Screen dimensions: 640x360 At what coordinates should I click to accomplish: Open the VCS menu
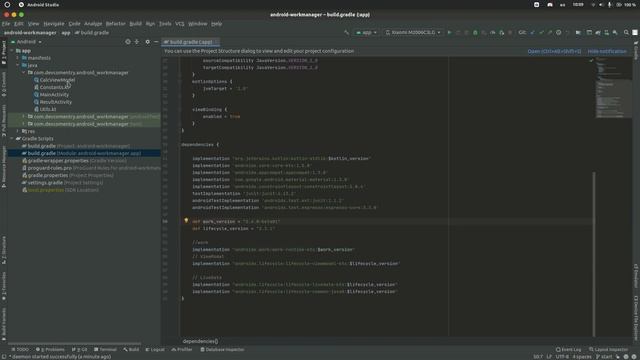[180, 24]
